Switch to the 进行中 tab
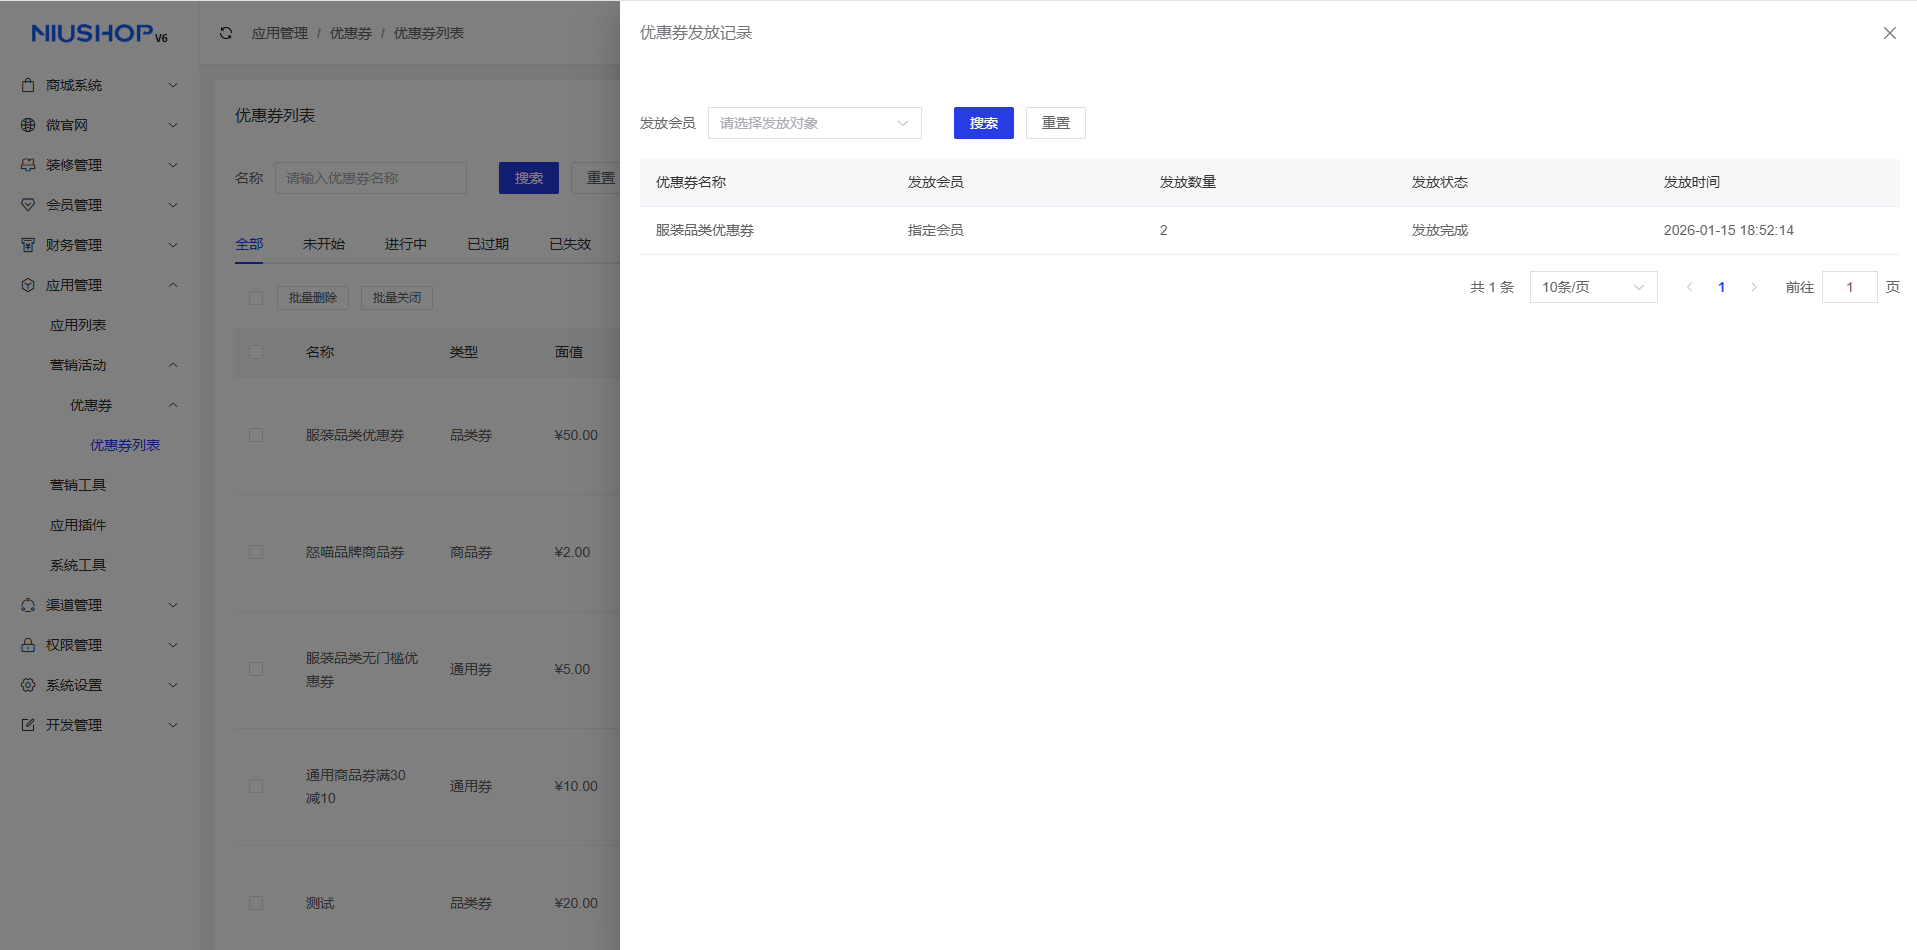The image size is (1917, 950). [x=405, y=244]
